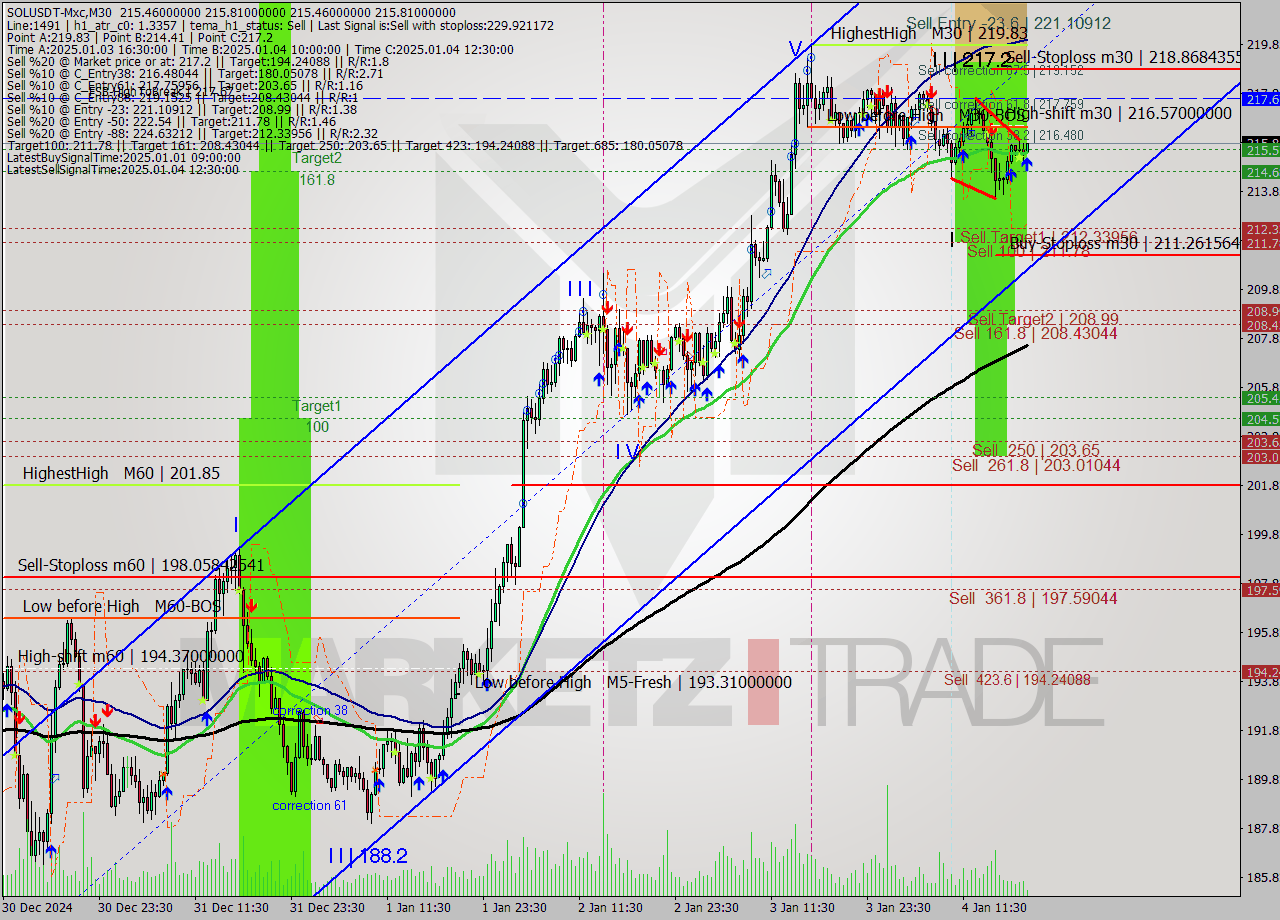Click 'Sell Entry -23.6 | 221.10912' label
The width and height of the screenshot is (1280, 920).
click(x=1008, y=22)
